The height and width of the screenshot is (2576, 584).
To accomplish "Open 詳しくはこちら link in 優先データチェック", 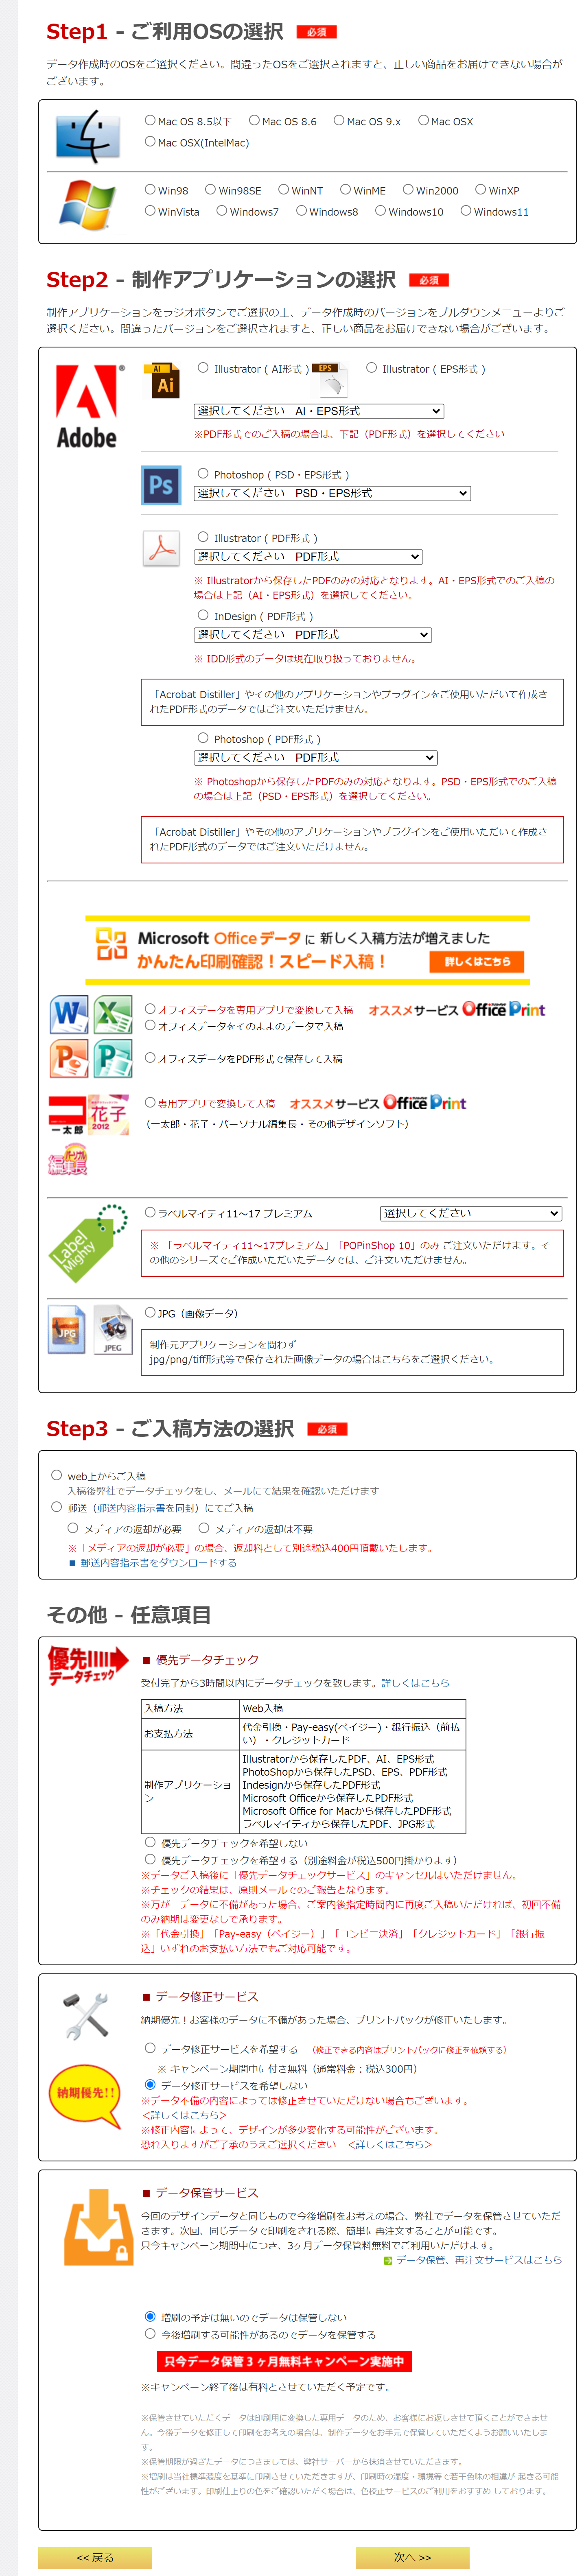I will pyautogui.click(x=415, y=1683).
